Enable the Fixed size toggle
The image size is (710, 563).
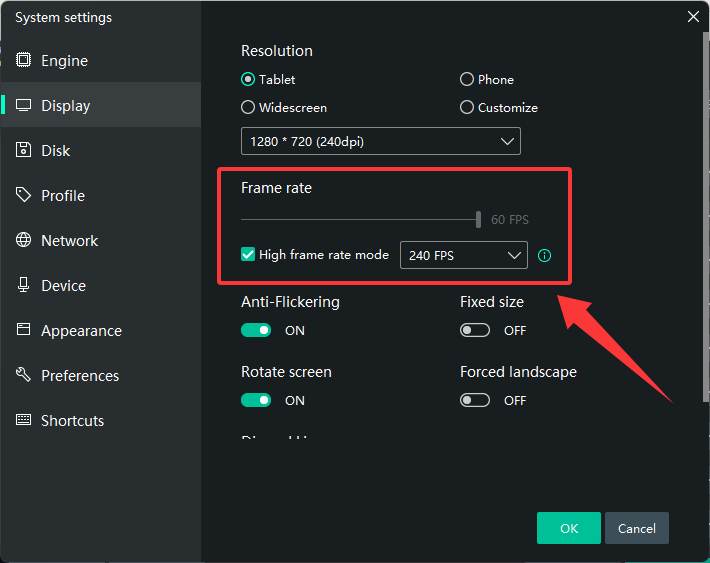[x=475, y=330]
